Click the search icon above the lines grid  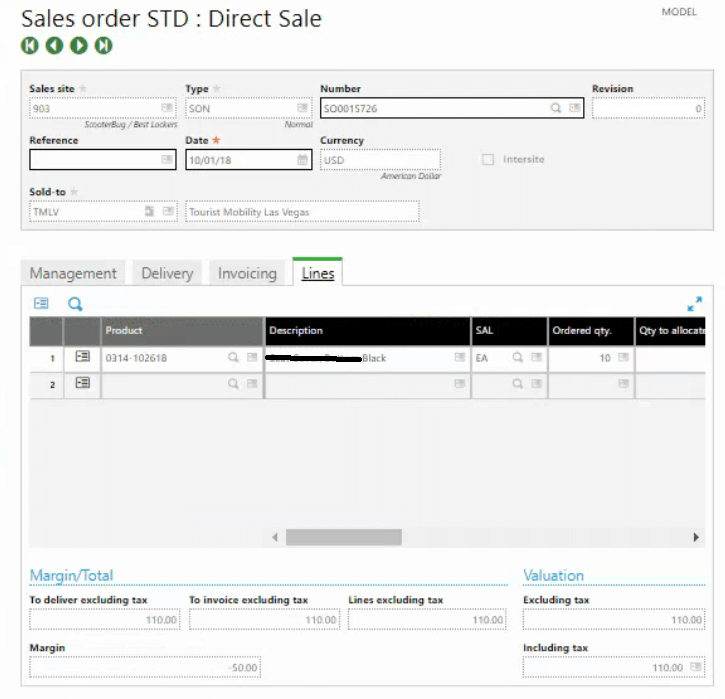75,304
